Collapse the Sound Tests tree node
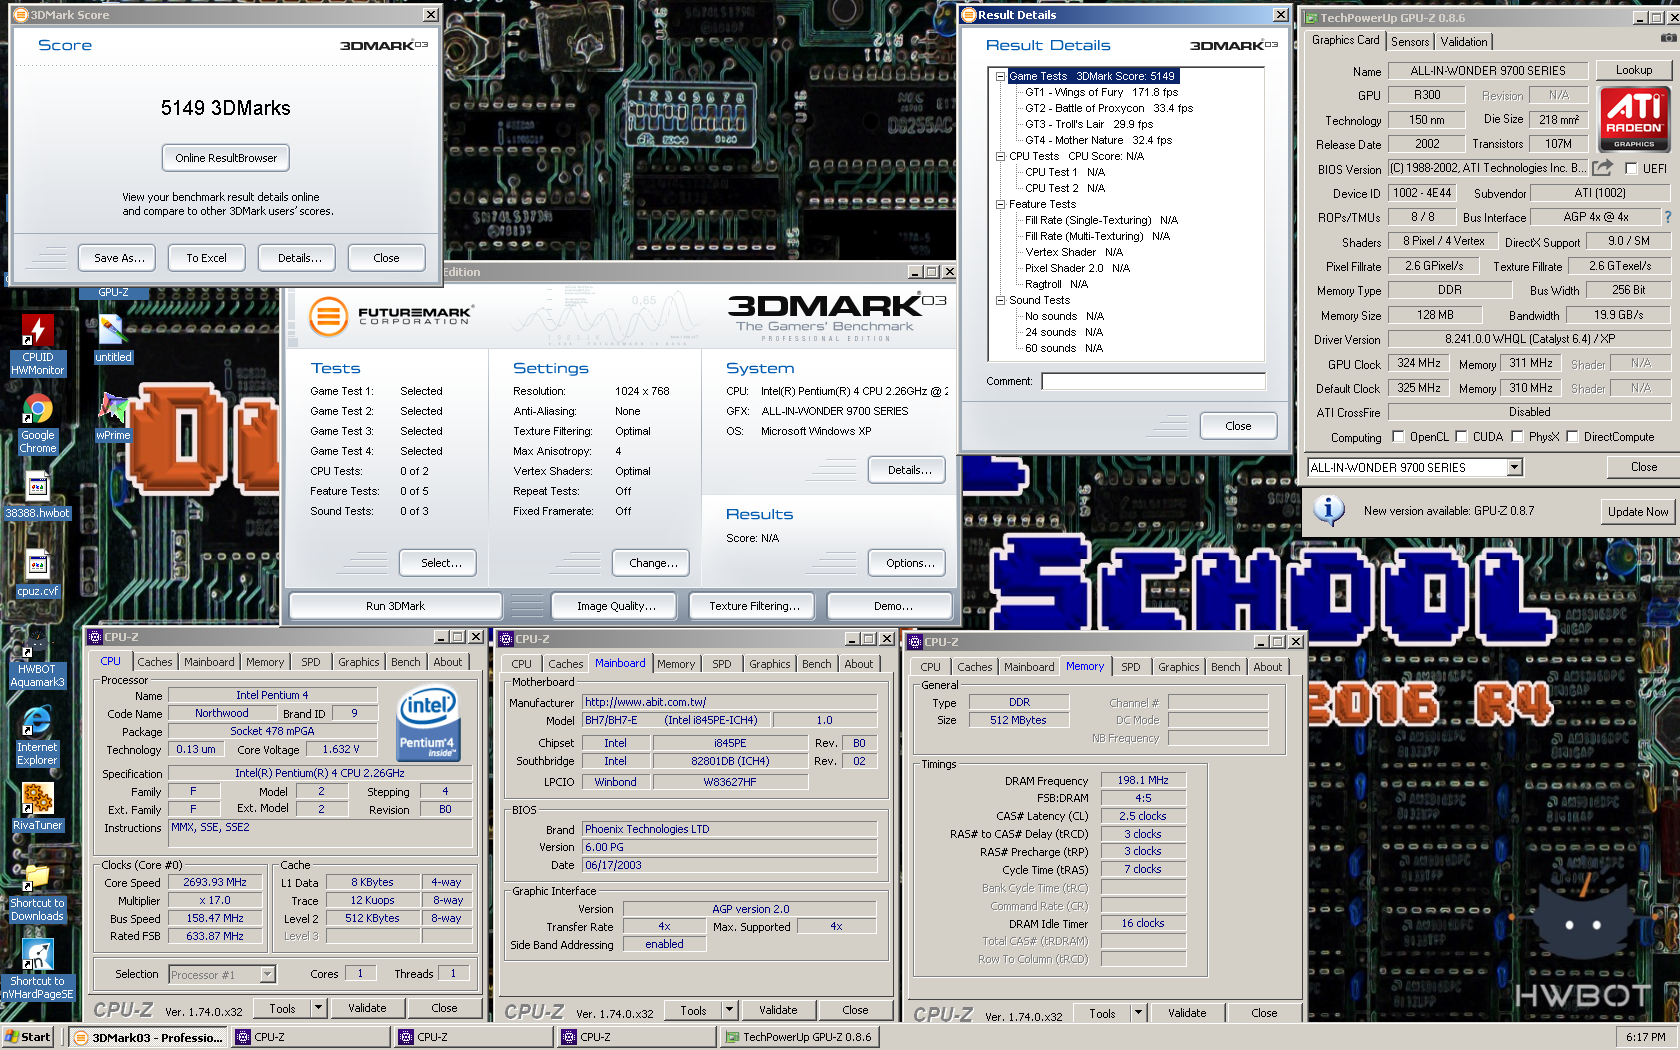The width and height of the screenshot is (1680, 1050). pos(1000,300)
